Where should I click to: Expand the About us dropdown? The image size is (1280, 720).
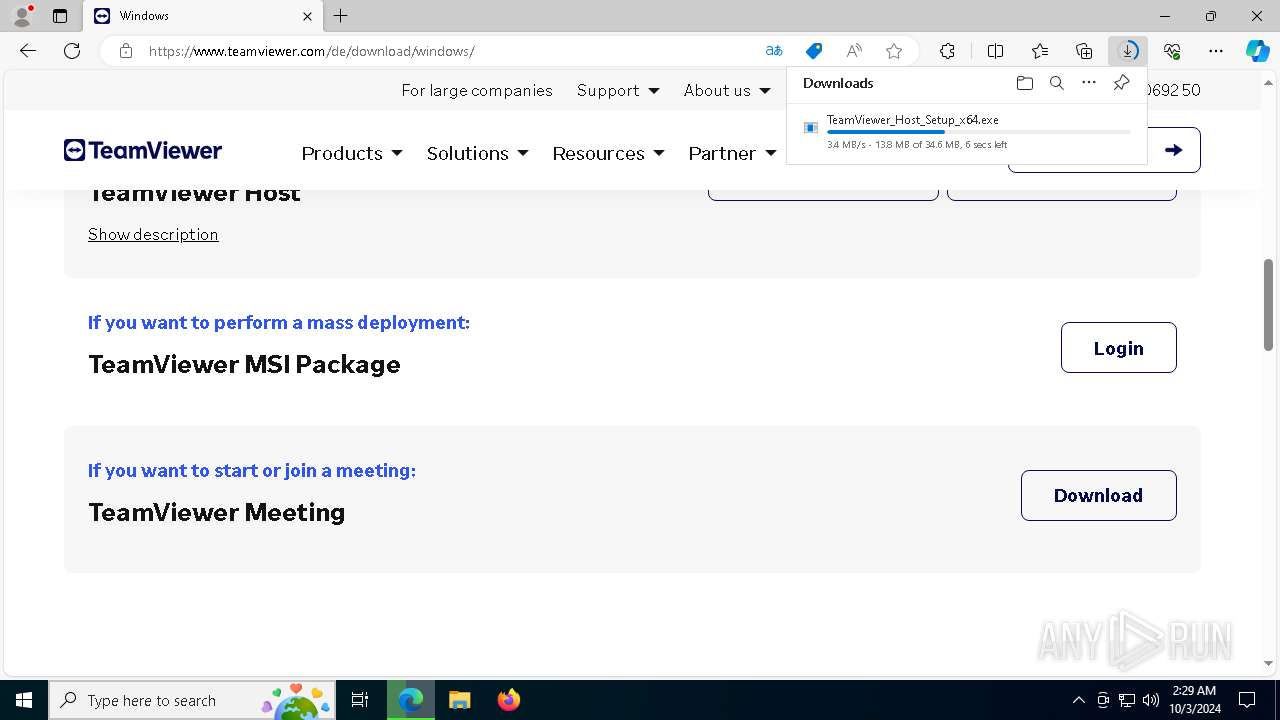[x=727, y=90]
